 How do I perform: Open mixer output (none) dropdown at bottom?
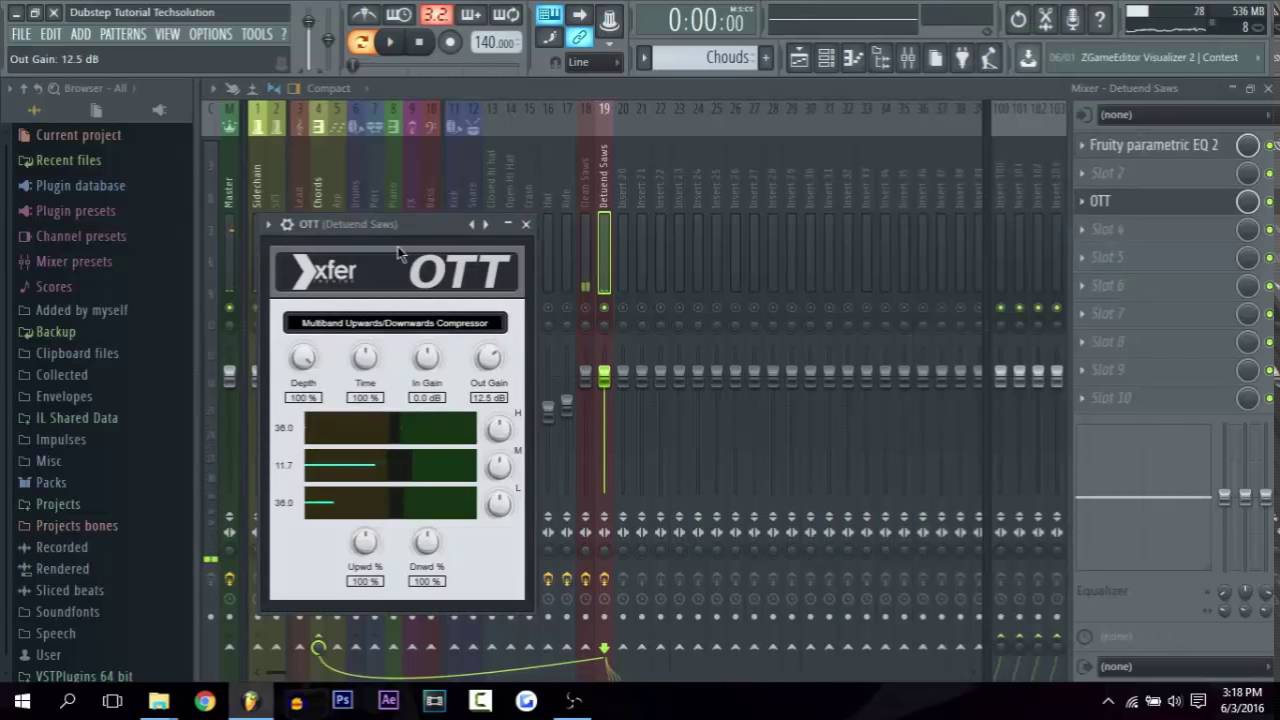1184,667
